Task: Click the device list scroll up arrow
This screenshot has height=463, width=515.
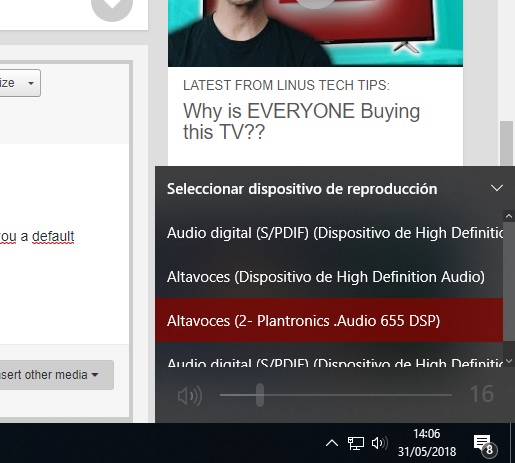Action: pos(509,216)
